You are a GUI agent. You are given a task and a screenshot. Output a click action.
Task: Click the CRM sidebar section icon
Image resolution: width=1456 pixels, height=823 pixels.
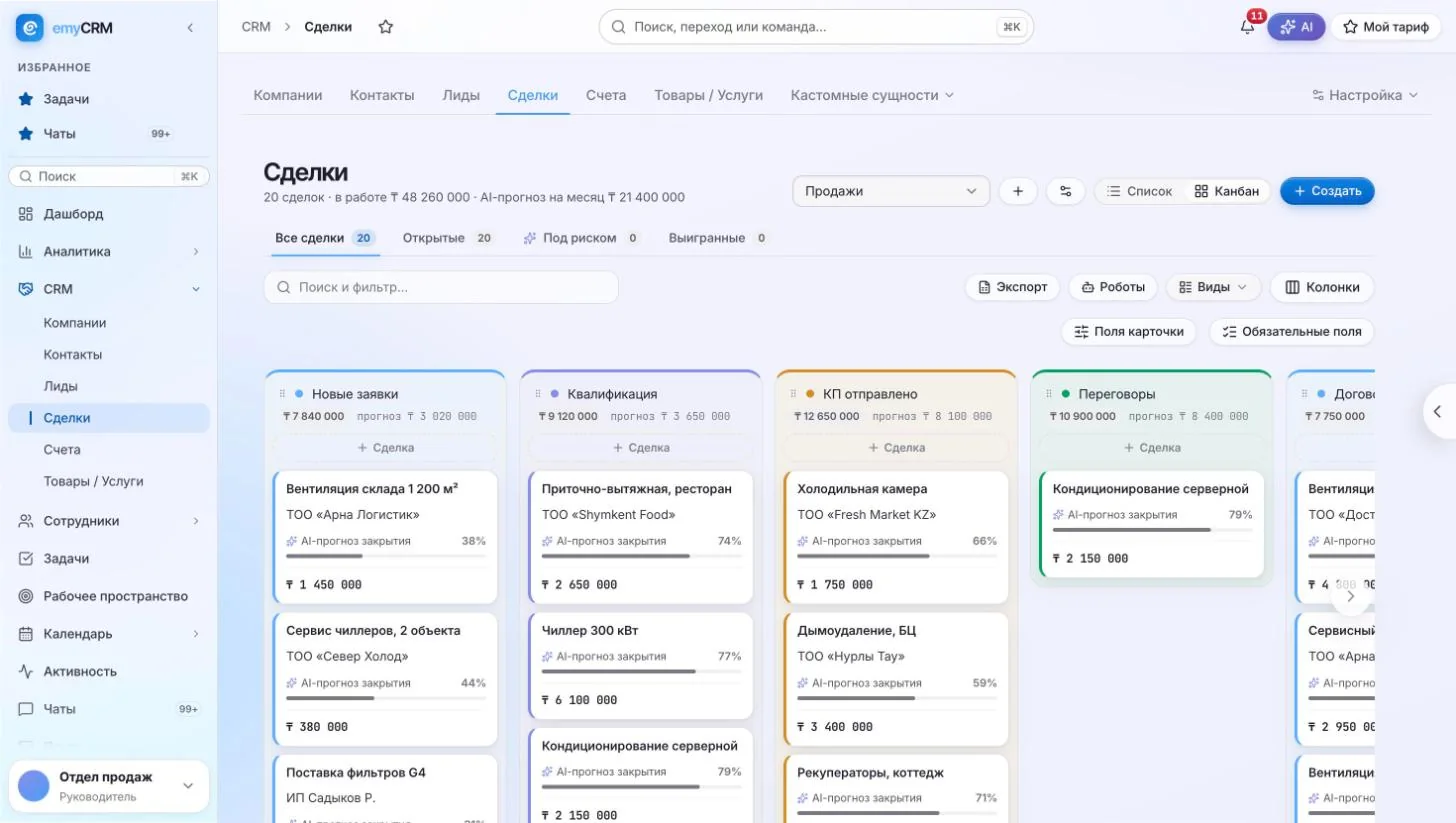26,289
